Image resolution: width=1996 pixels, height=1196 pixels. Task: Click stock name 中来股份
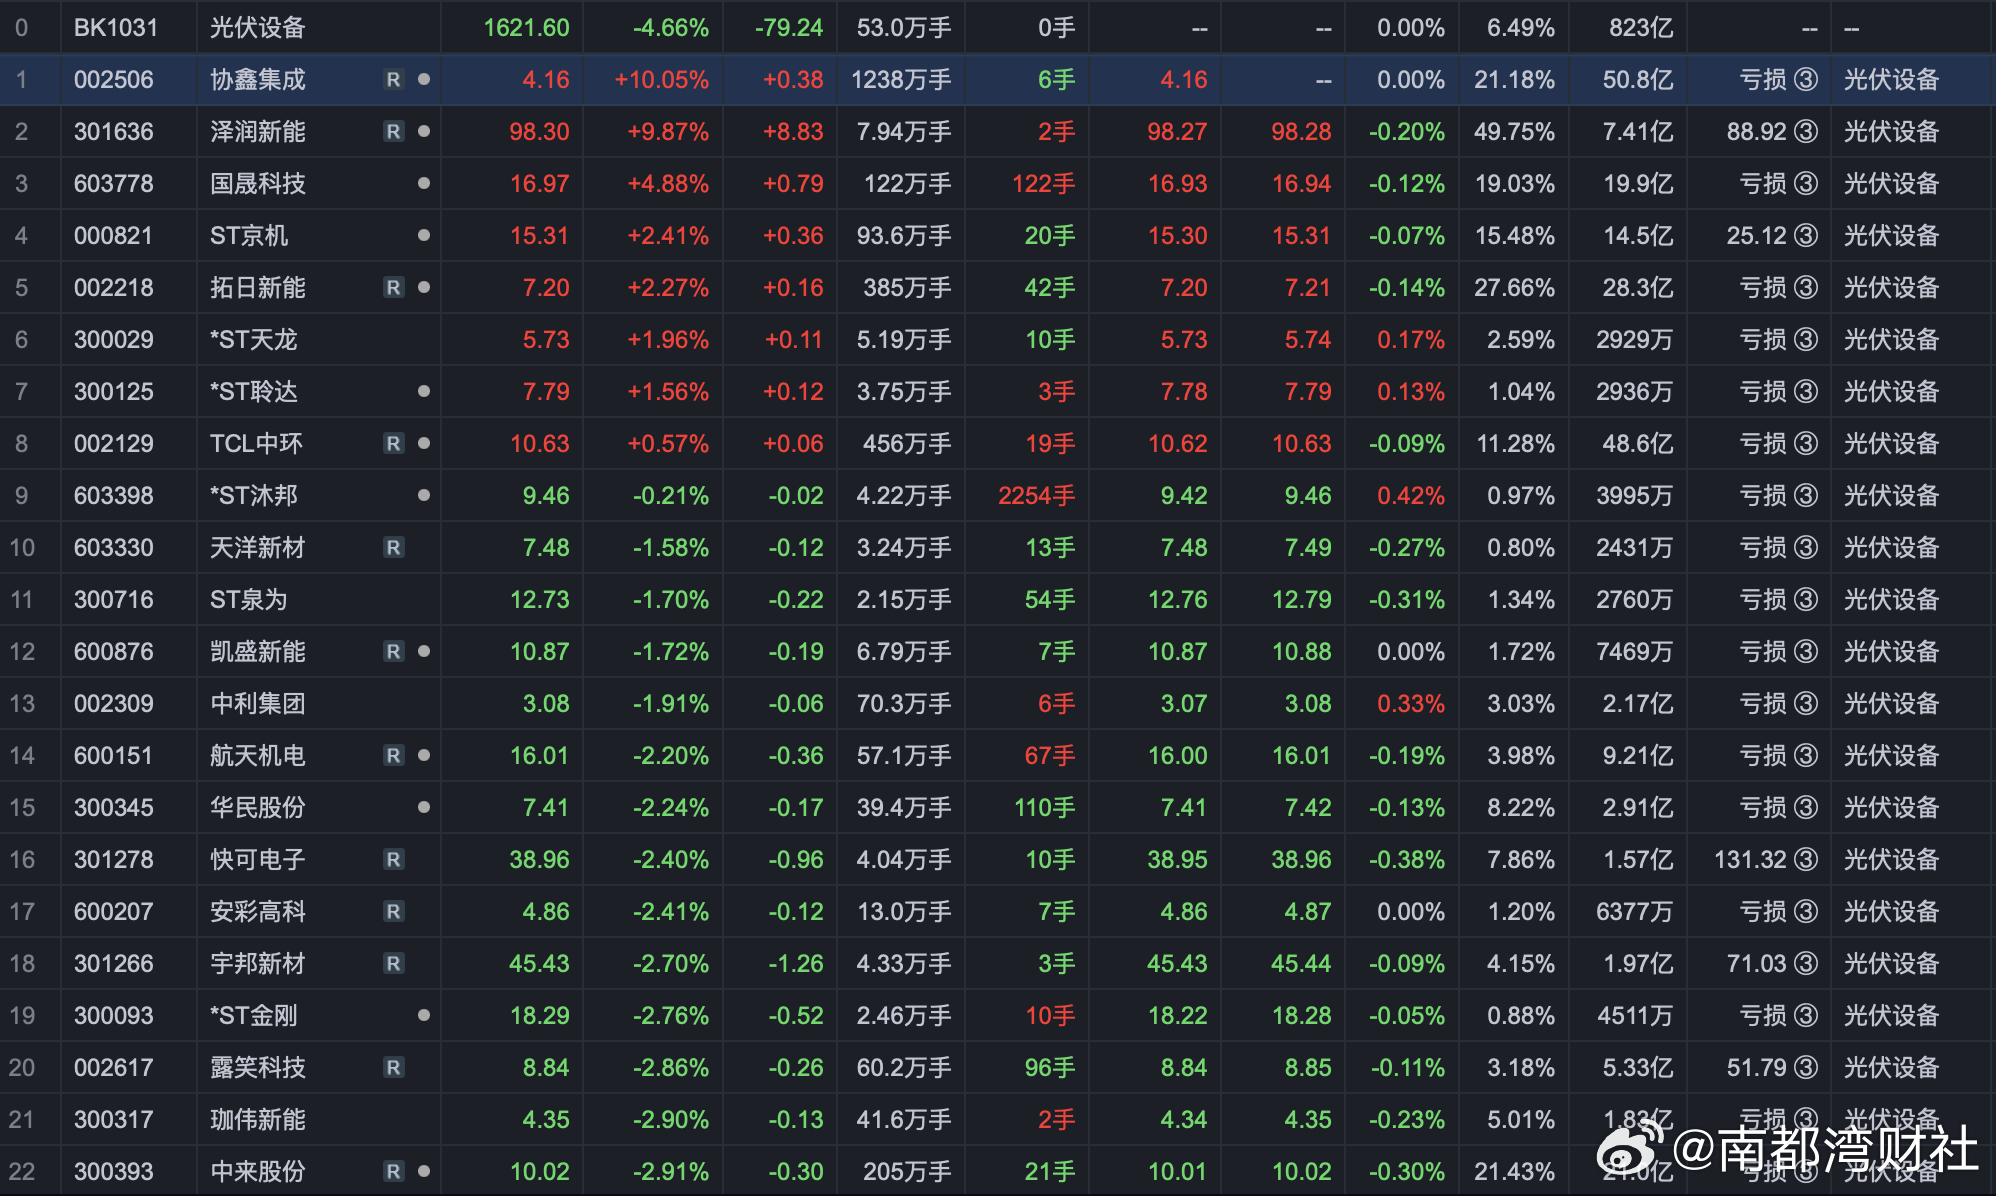coord(257,1172)
